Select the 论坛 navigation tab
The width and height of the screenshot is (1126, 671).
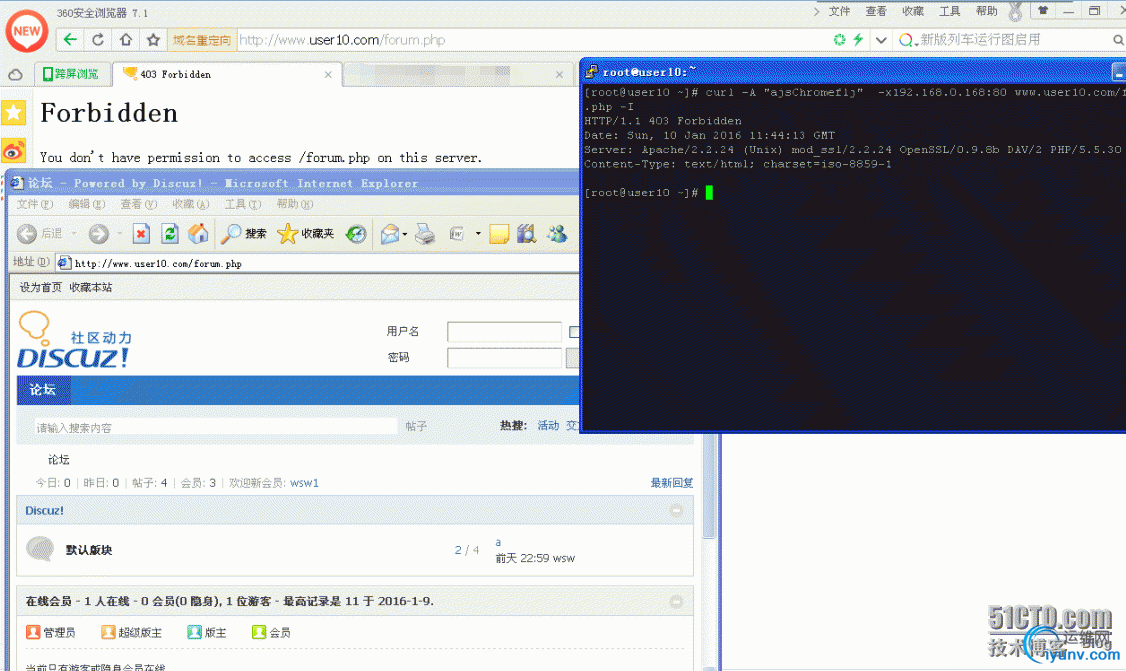point(43,389)
